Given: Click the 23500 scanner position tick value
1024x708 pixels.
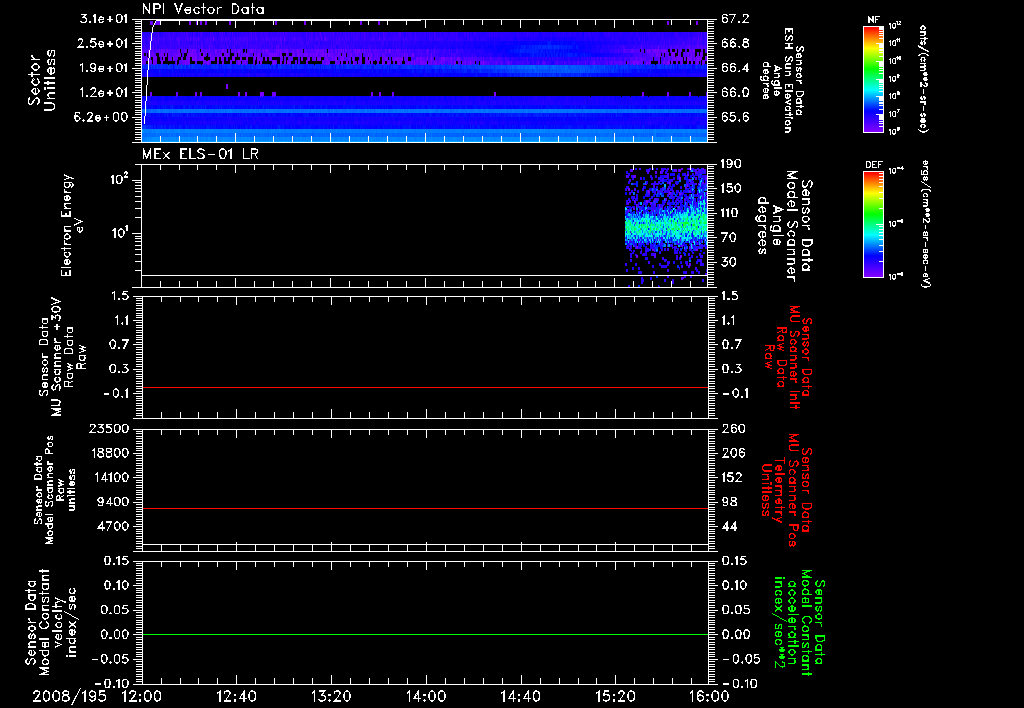Looking at the screenshot, I should (x=109, y=429).
